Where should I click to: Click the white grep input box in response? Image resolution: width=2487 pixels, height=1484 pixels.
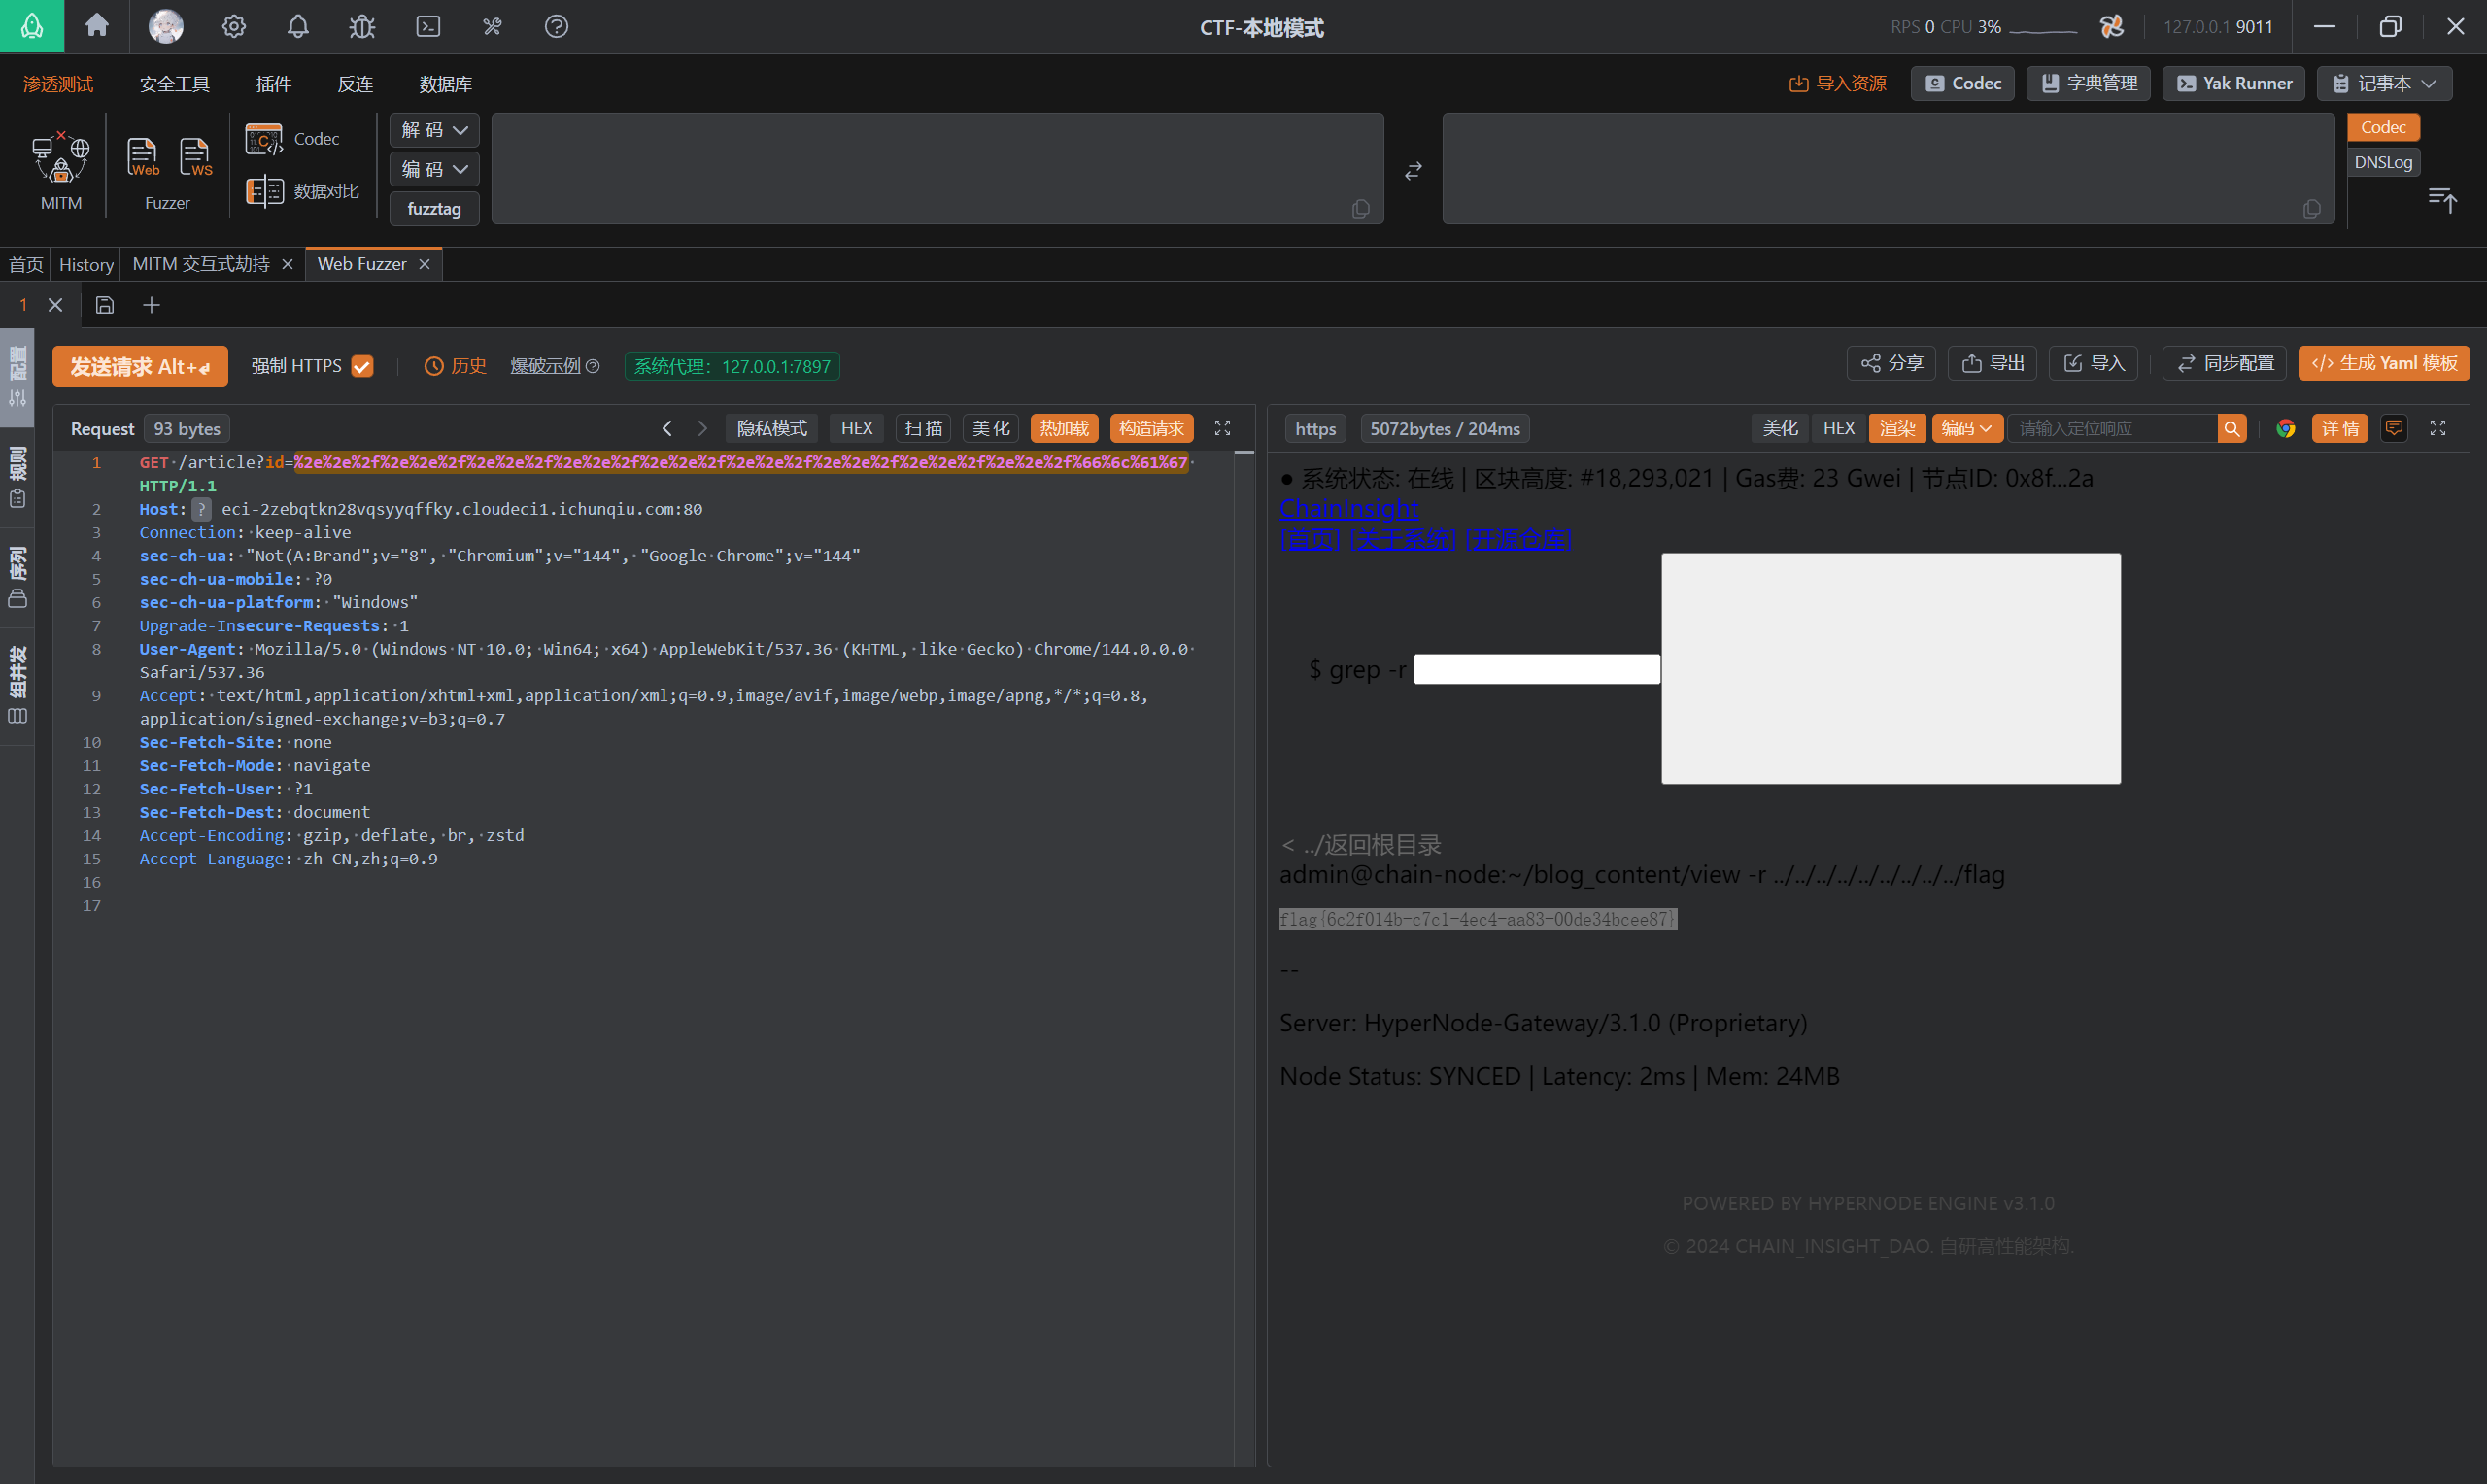pyautogui.click(x=1537, y=669)
